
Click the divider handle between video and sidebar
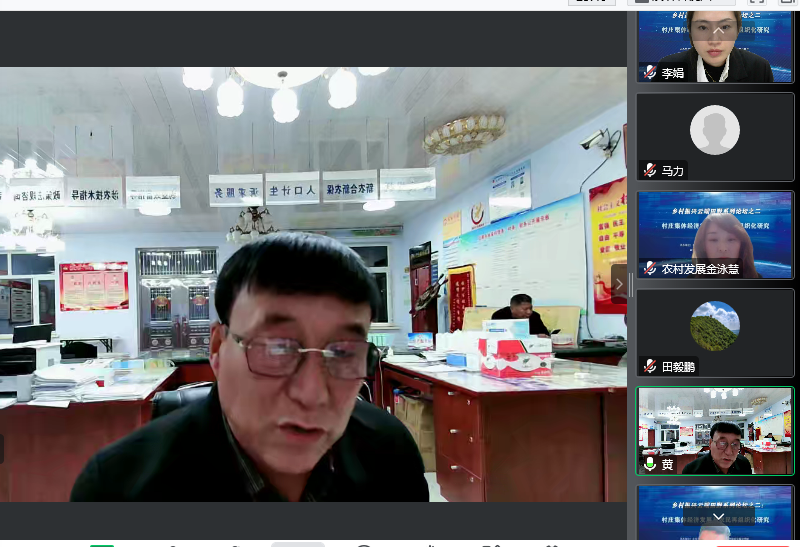(631, 284)
